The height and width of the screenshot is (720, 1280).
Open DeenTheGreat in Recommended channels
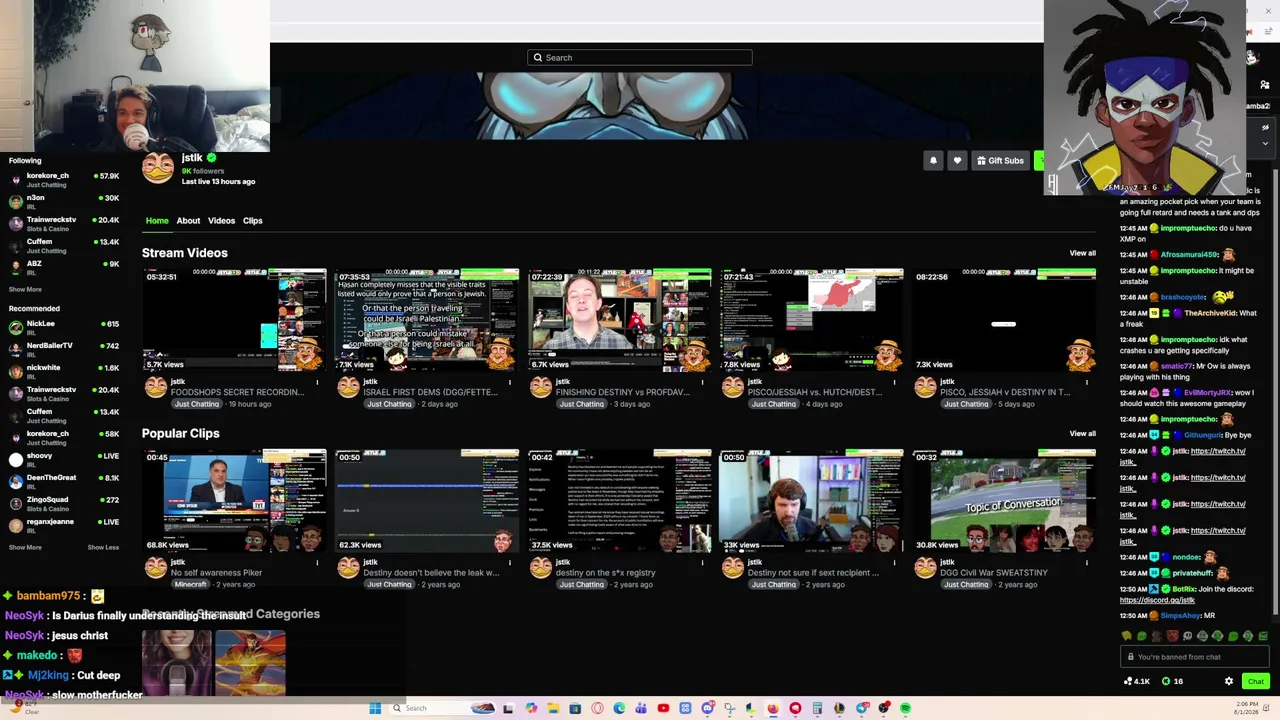click(x=64, y=482)
